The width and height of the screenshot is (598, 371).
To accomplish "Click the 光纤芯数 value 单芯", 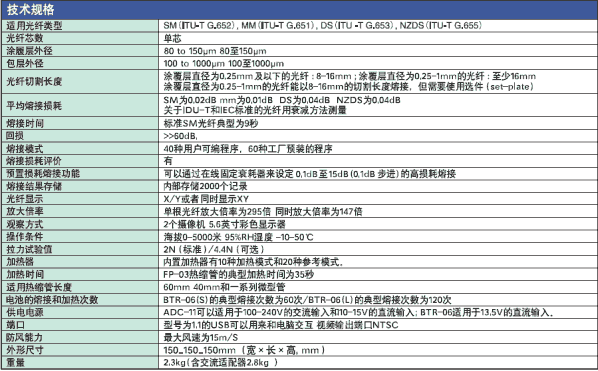I will click(172, 39).
